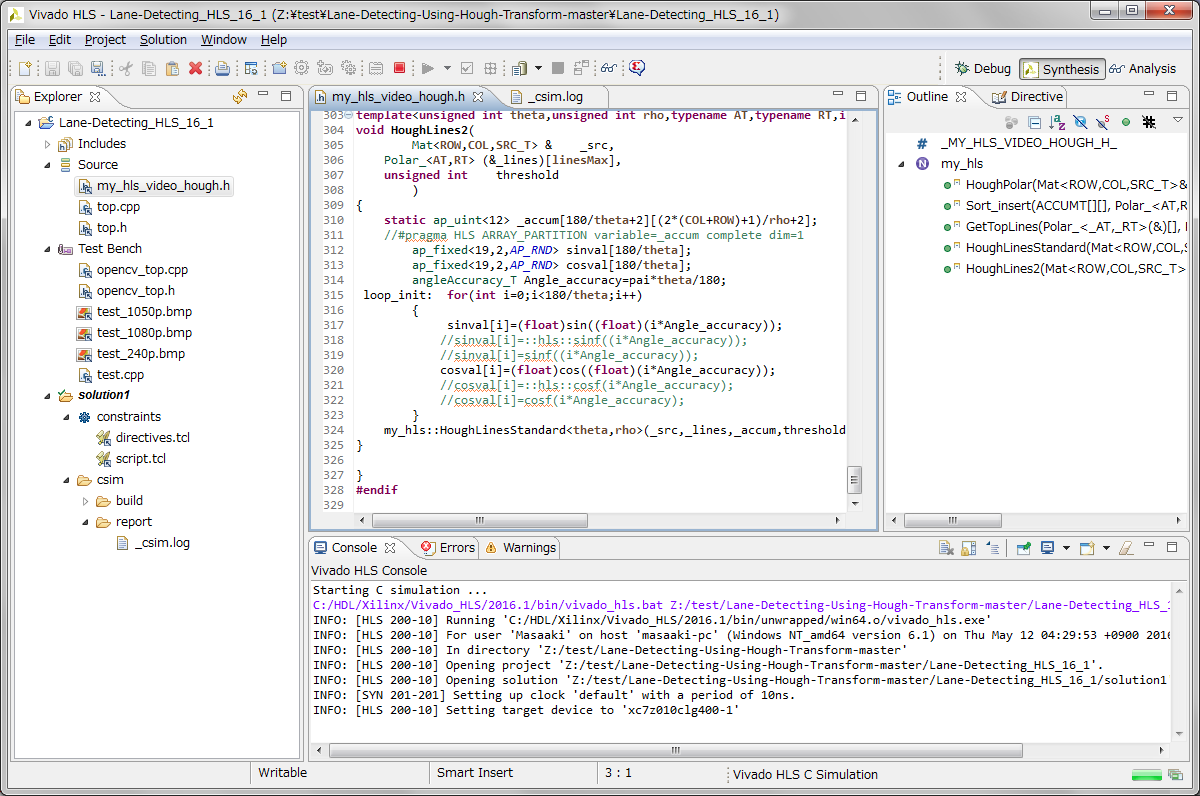Click the Open Console icon
The image size is (1200, 796).
coord(1087,548)
